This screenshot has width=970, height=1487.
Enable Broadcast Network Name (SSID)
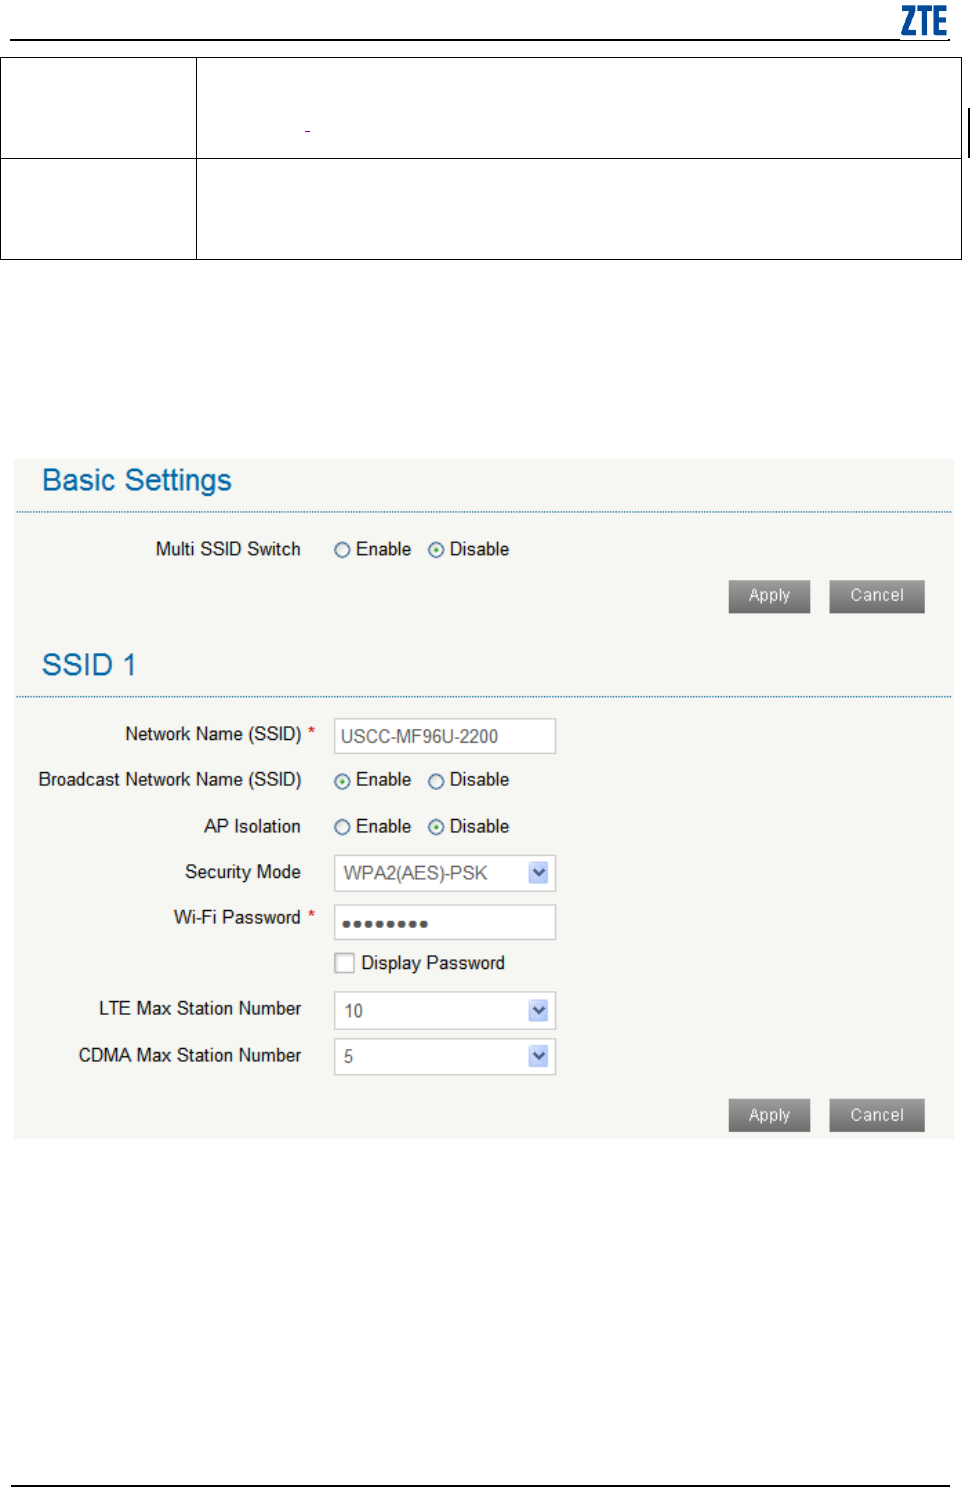click(342, 781)
